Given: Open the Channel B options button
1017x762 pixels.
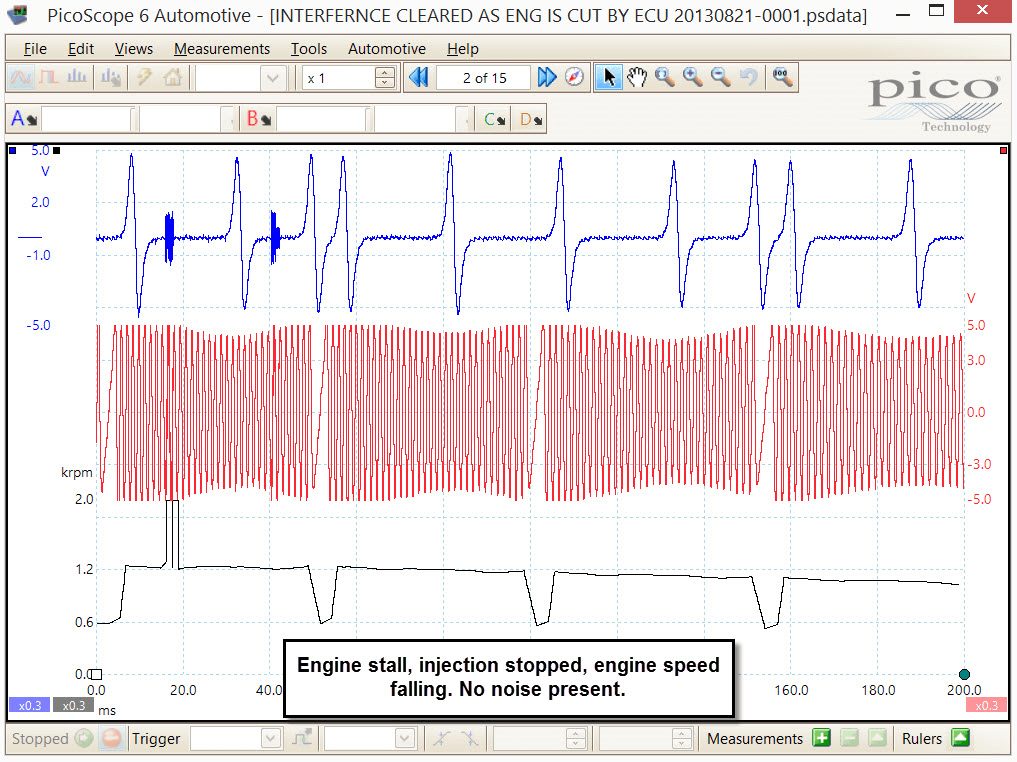Looking at the screenshot, I should pos(258,119).
